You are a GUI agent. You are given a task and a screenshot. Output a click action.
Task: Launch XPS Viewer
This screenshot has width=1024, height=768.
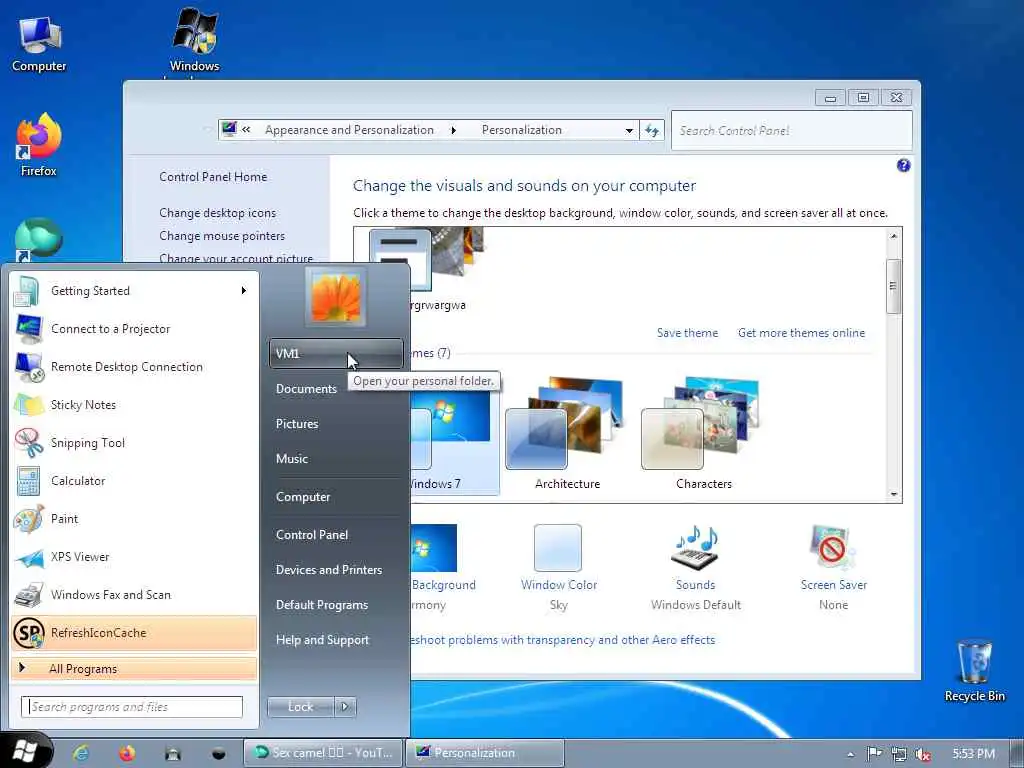coord(134,556)
